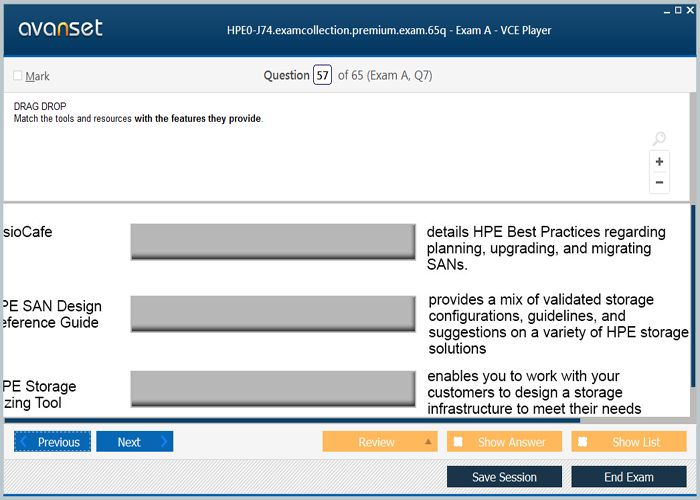Select the drop slot beside sioCafe
This screenshot has height=500, width=700.
273,242
